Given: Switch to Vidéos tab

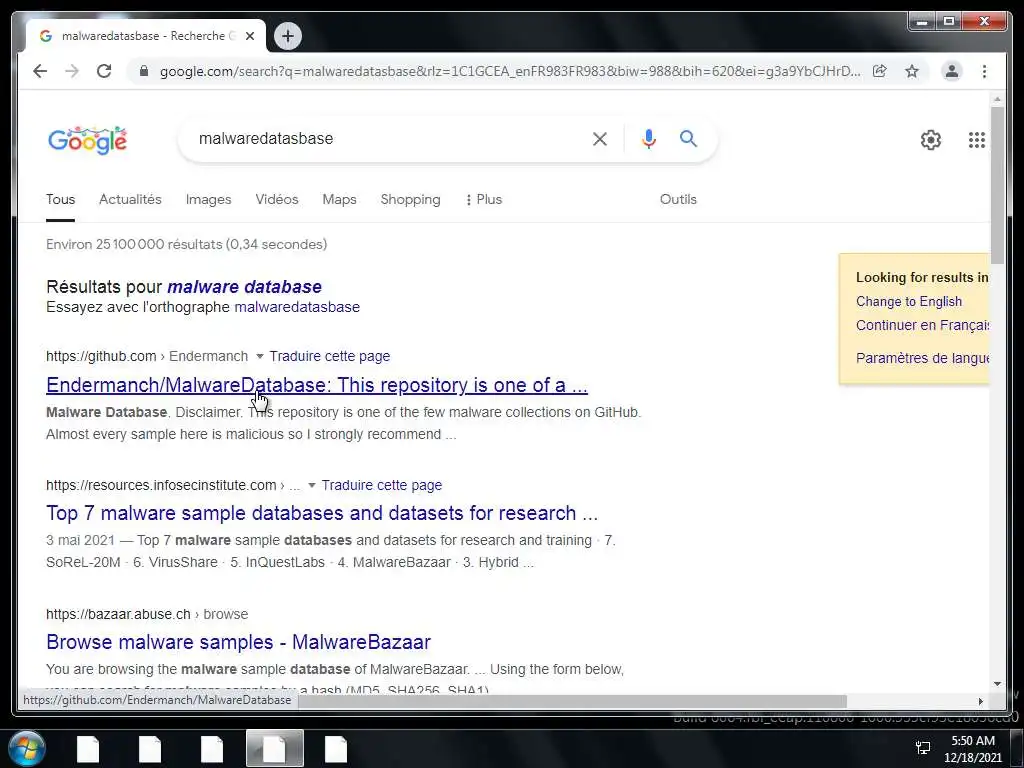Looking at the screenshot, I should click(x=277, y=199).
